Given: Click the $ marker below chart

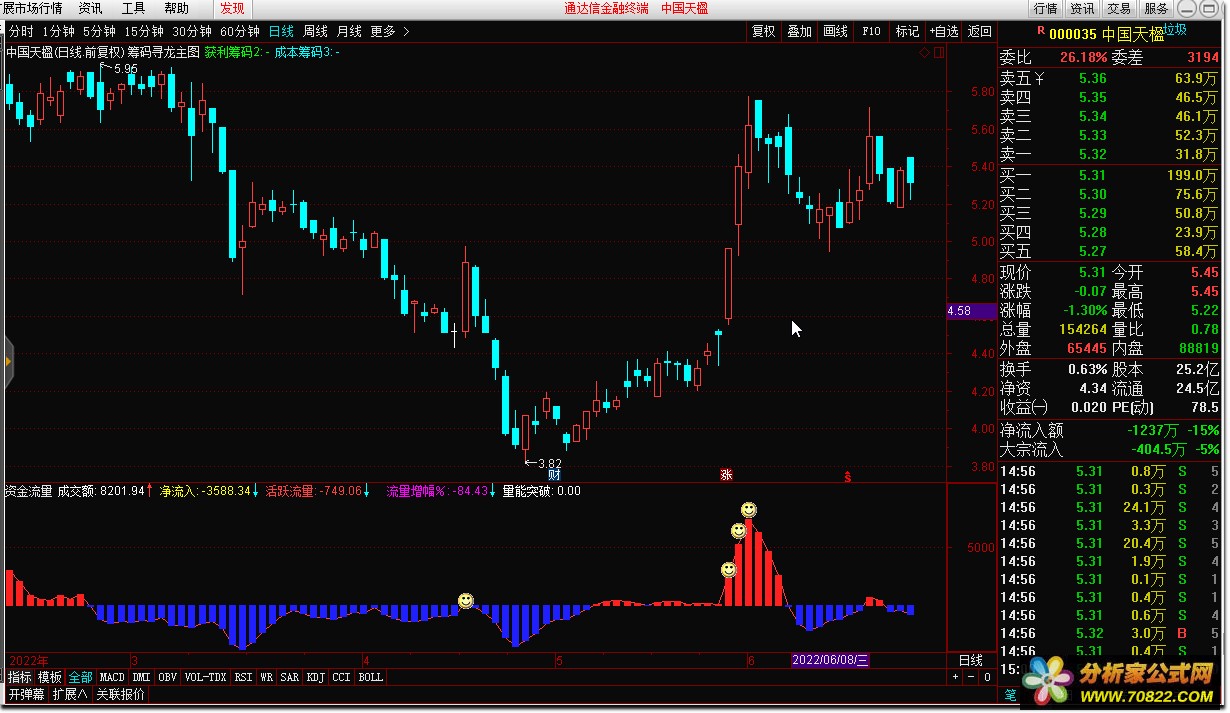Looking at the screenshot, I should click(x=848, y=475).
